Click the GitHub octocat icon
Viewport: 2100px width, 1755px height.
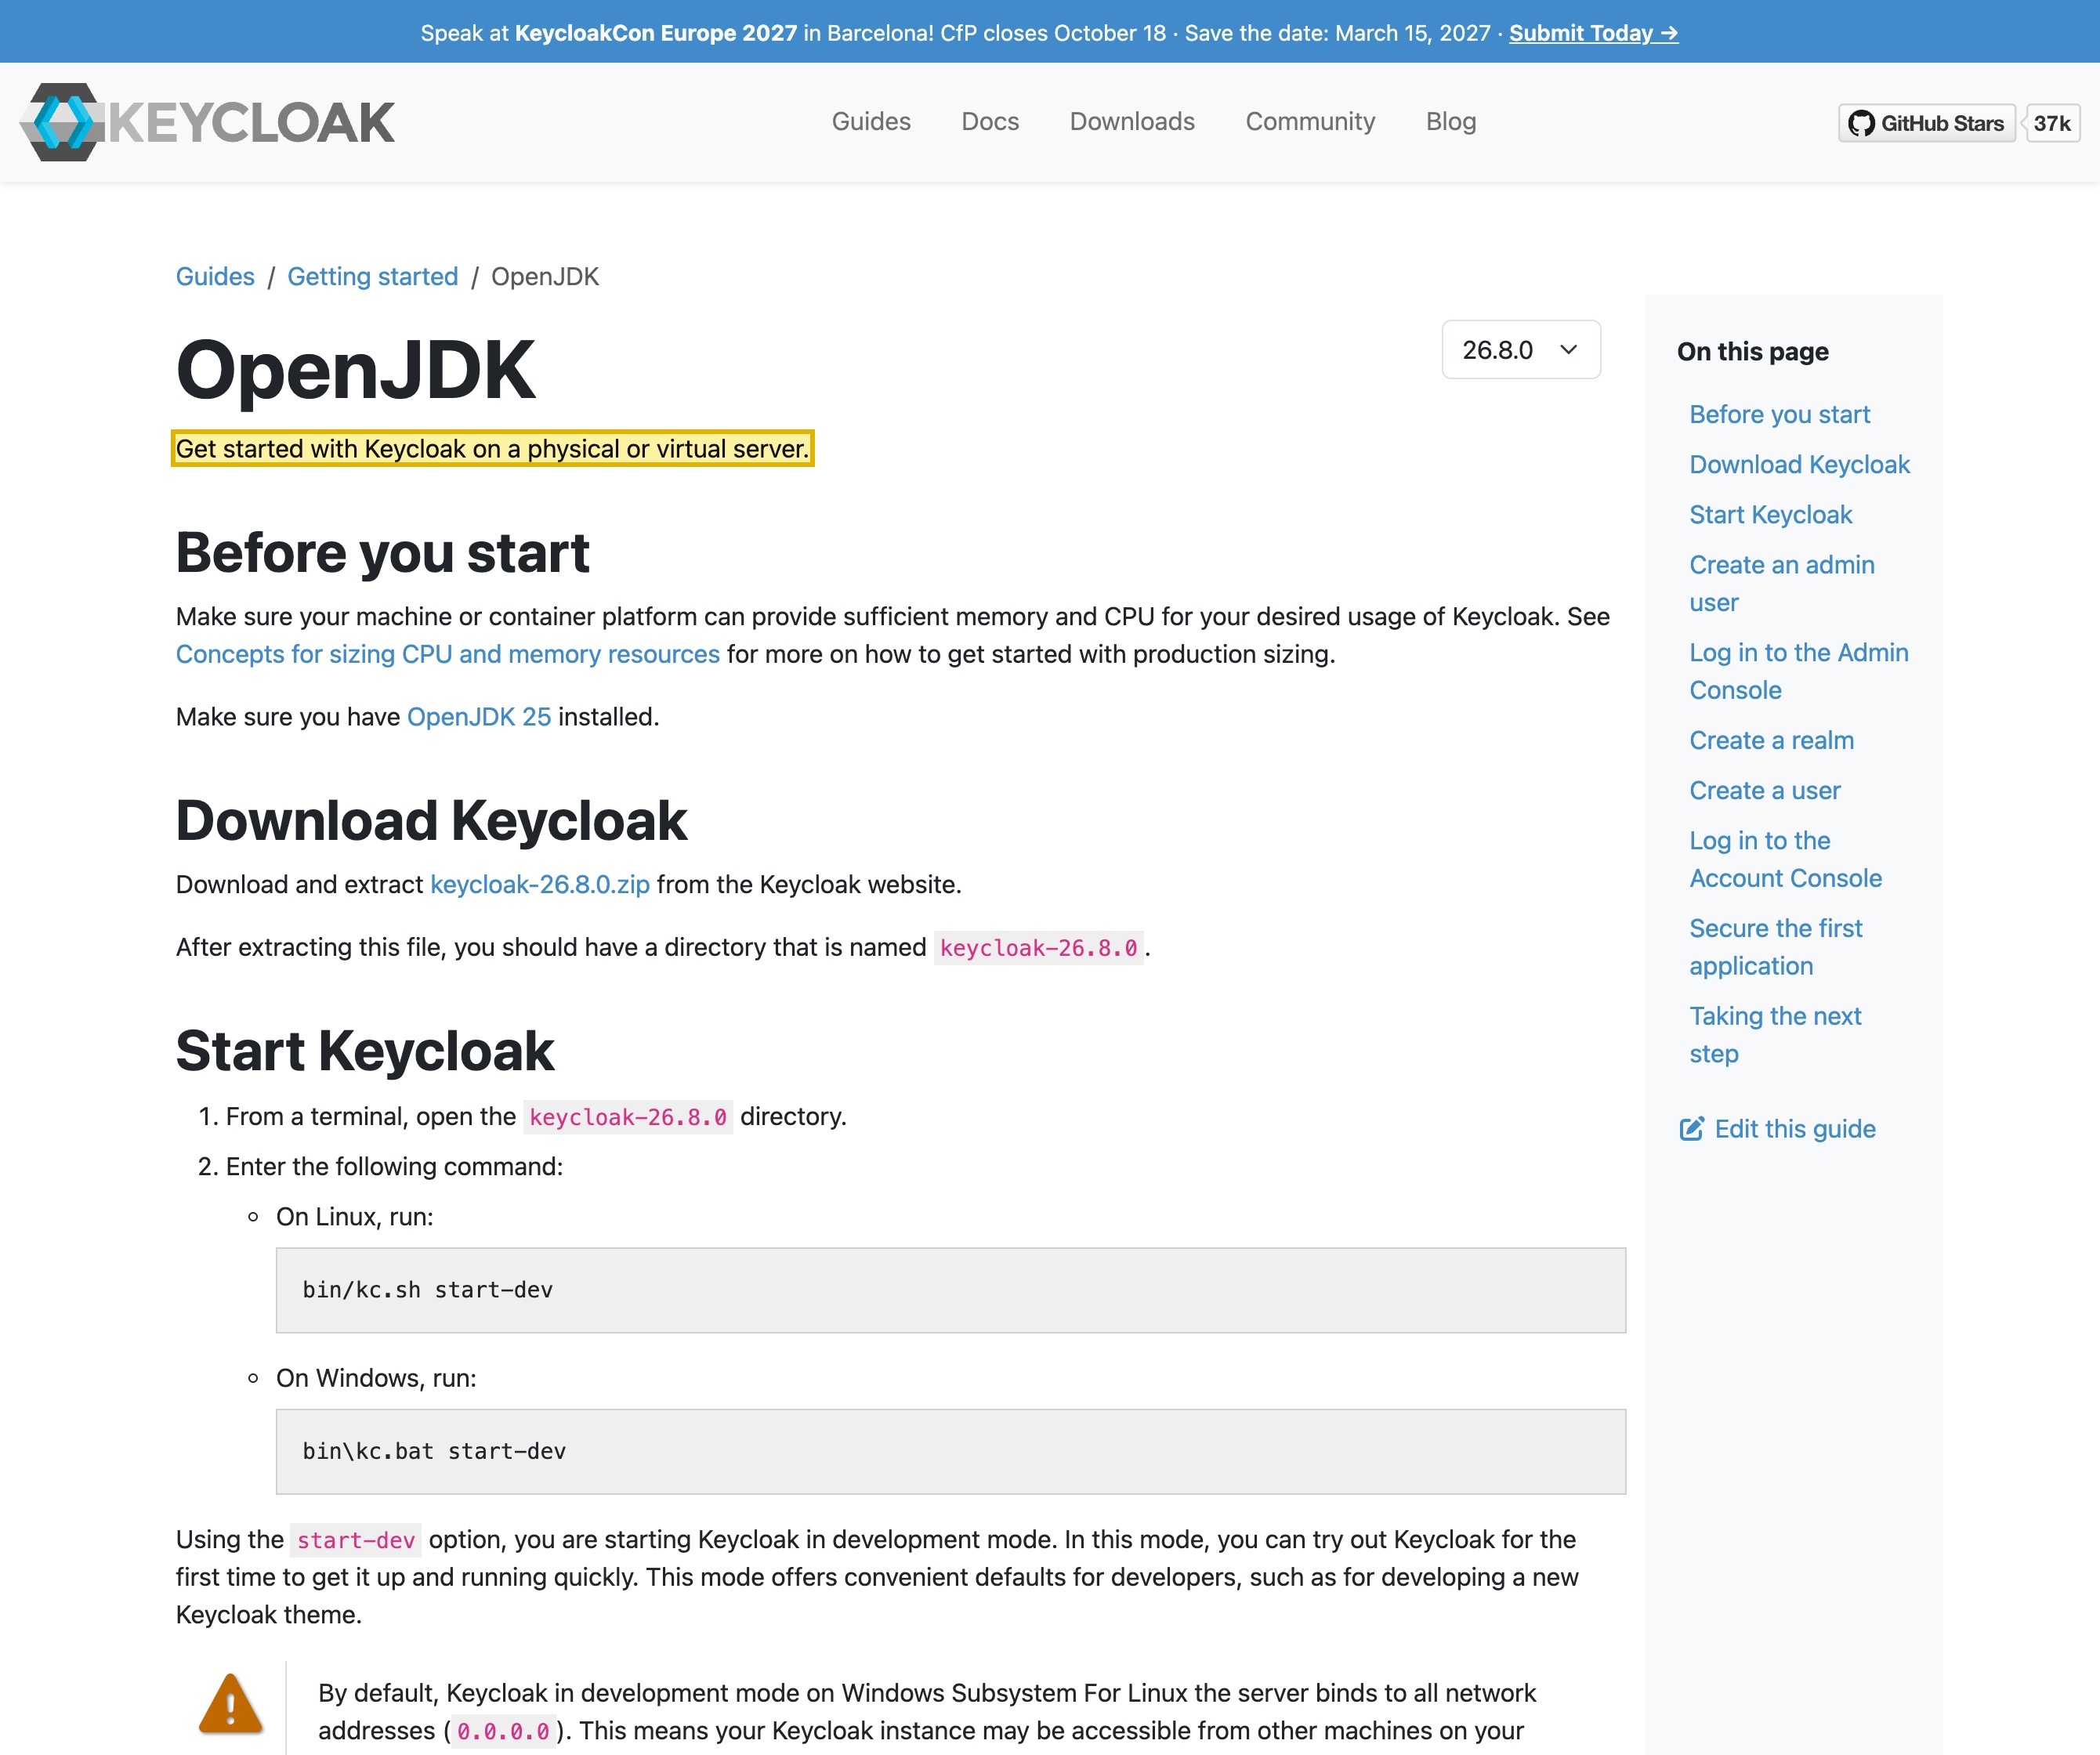tap(1861, 123)
